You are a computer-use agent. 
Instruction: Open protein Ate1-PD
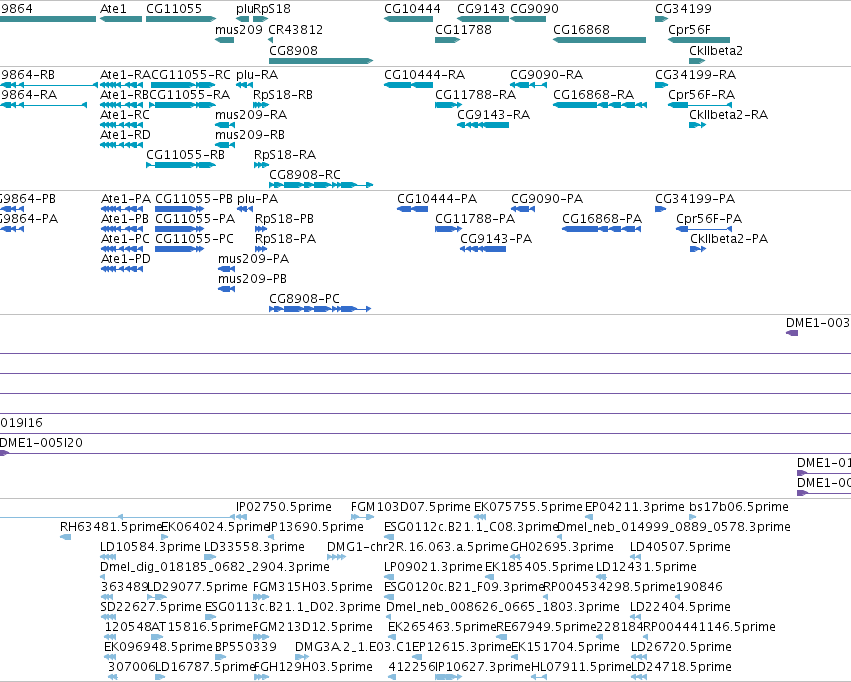[x=125, y=259]
